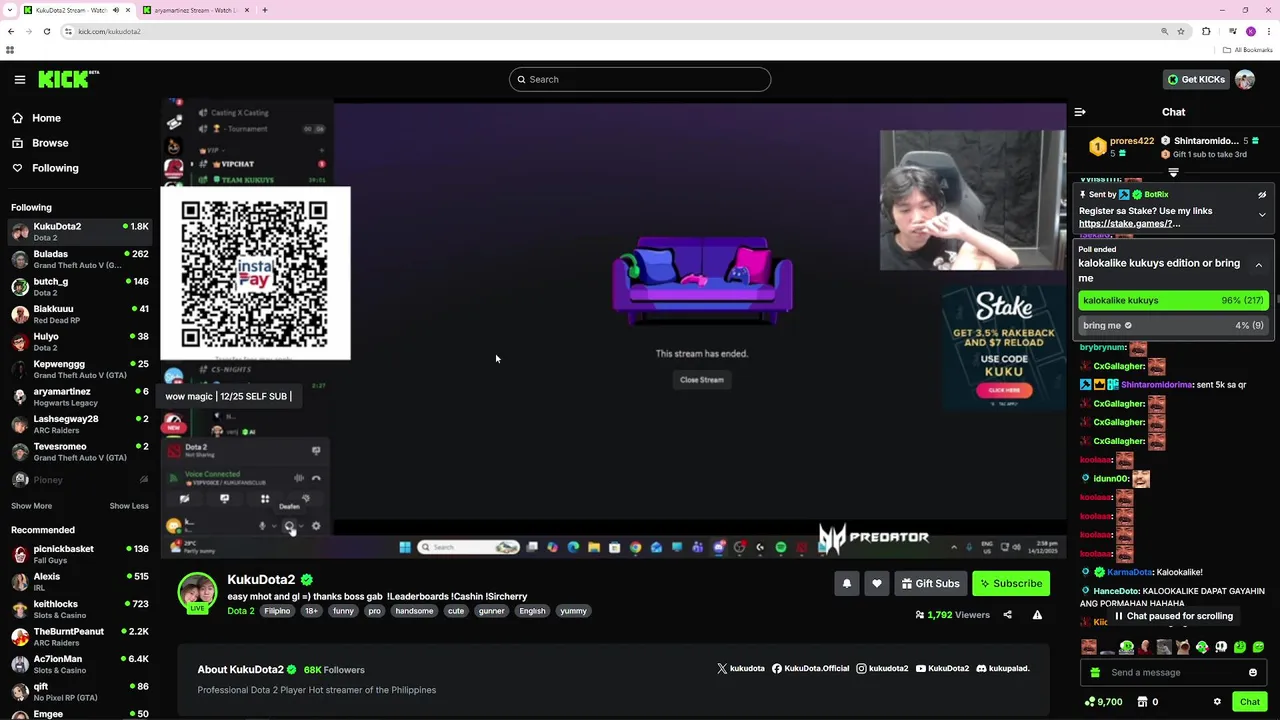Open picnickbasket recommended channel
The height and width of the screenshot is (720, 1280).
(x=79, y=554)
